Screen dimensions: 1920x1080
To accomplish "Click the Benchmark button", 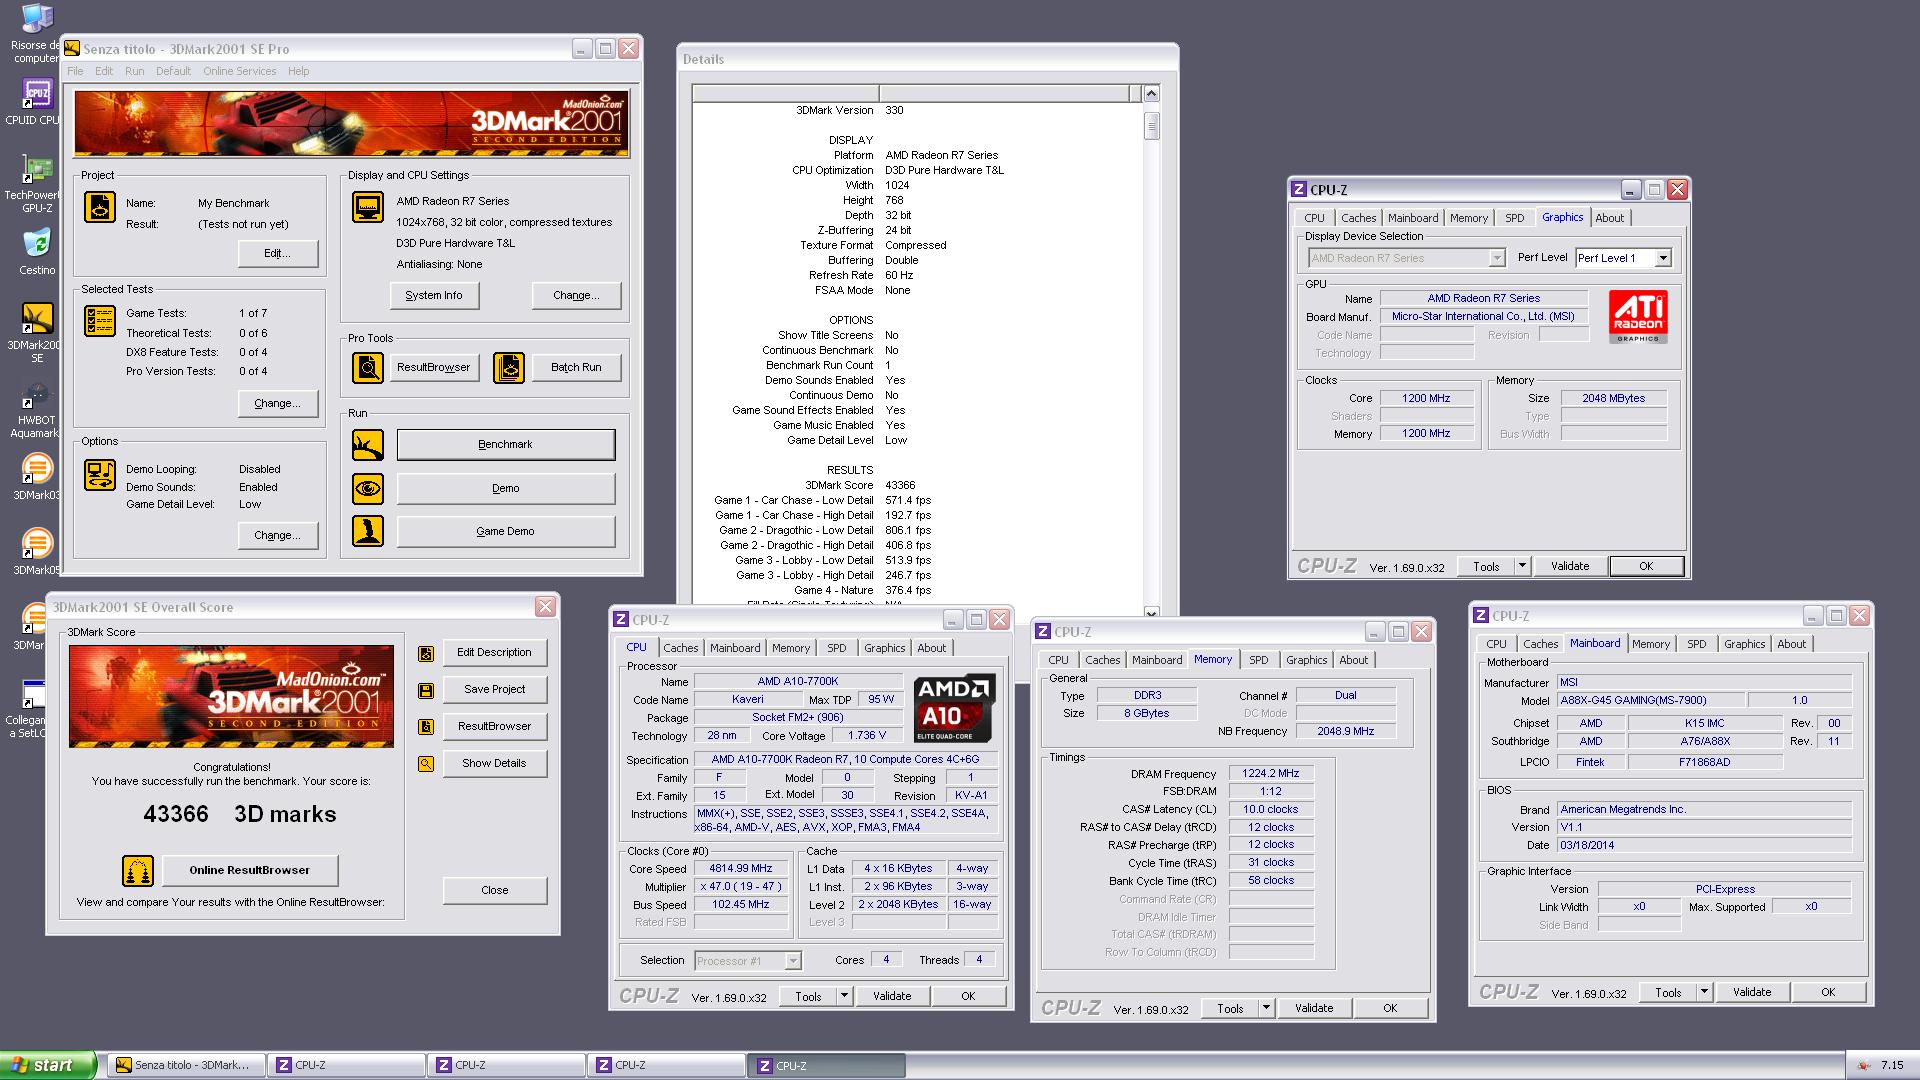I will 505,445.
